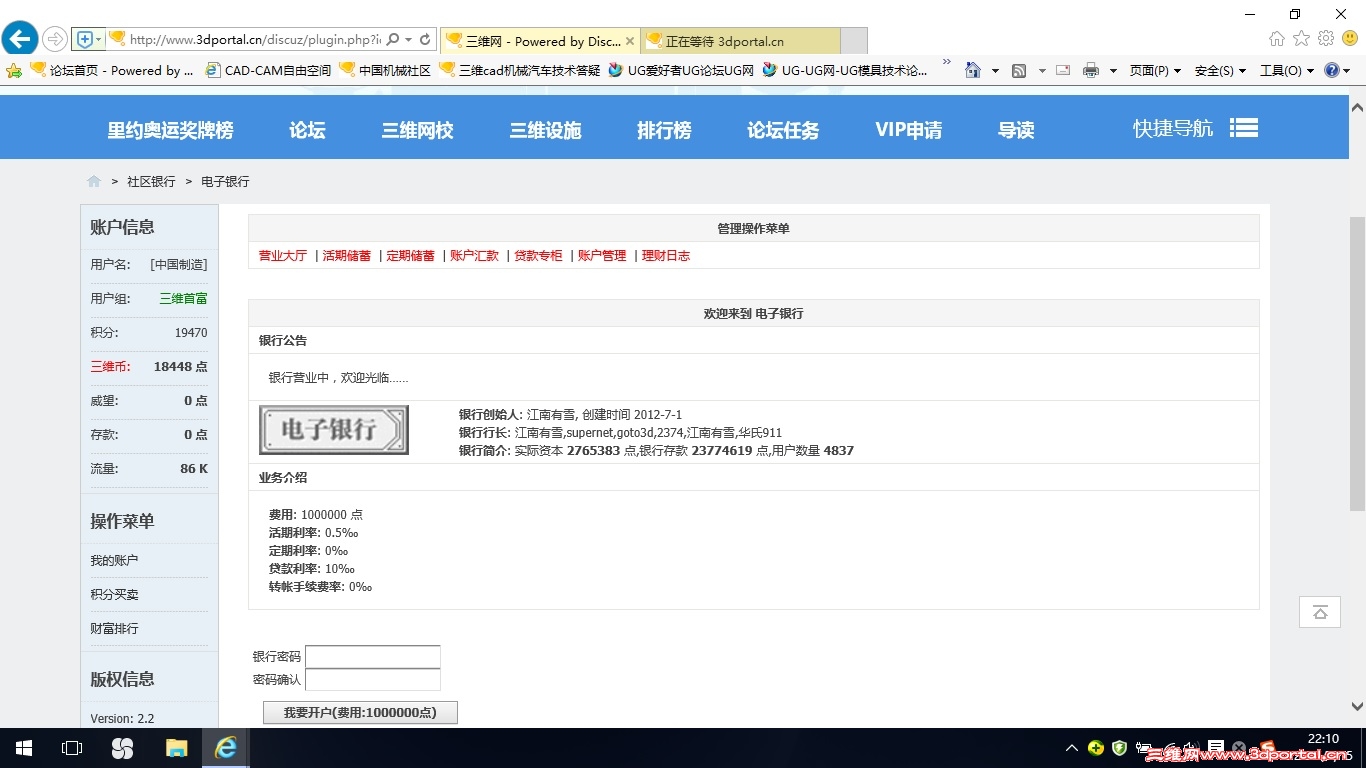Click the 电子银行 logo image
1366x768 pixels.
pyautogui.click(x=334, y=430)
